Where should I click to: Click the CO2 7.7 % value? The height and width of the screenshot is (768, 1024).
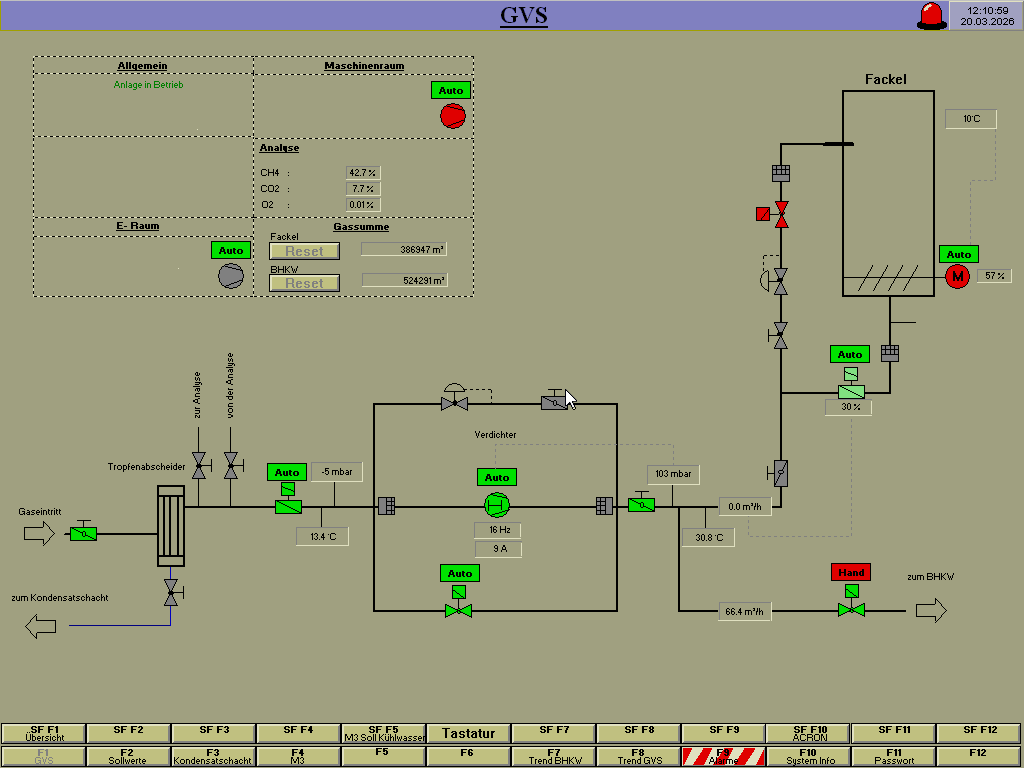(x=363, y=189)
